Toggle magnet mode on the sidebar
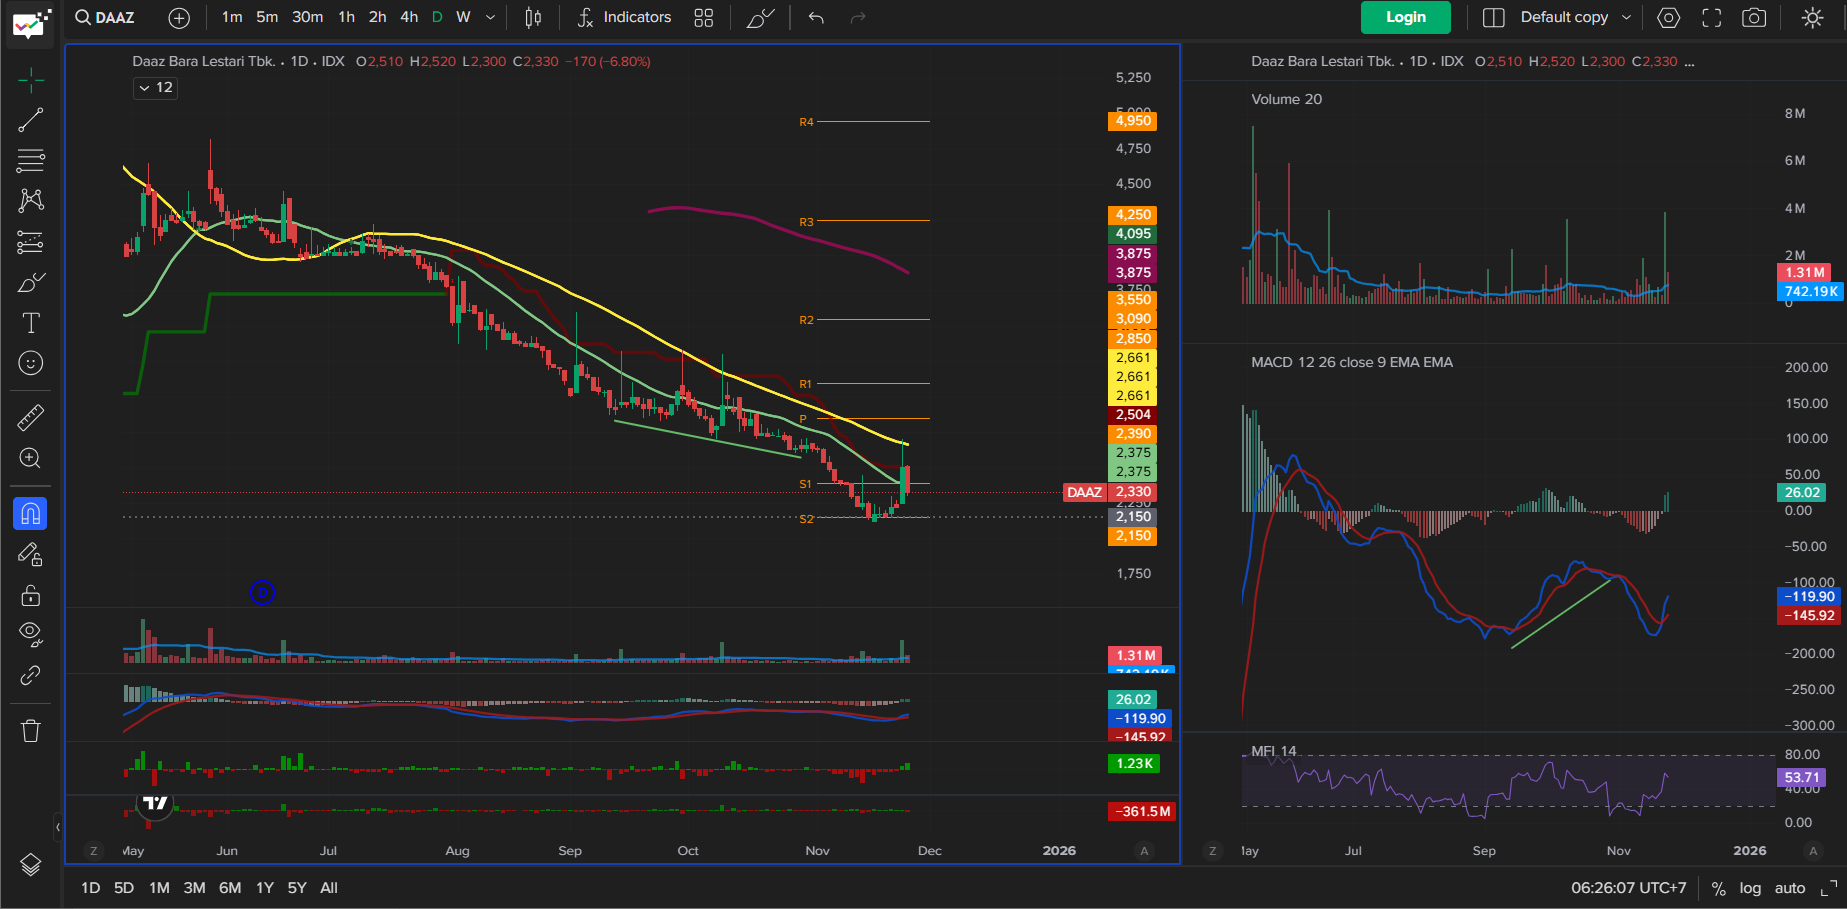 pyautogui.click(x=31, y=514)
